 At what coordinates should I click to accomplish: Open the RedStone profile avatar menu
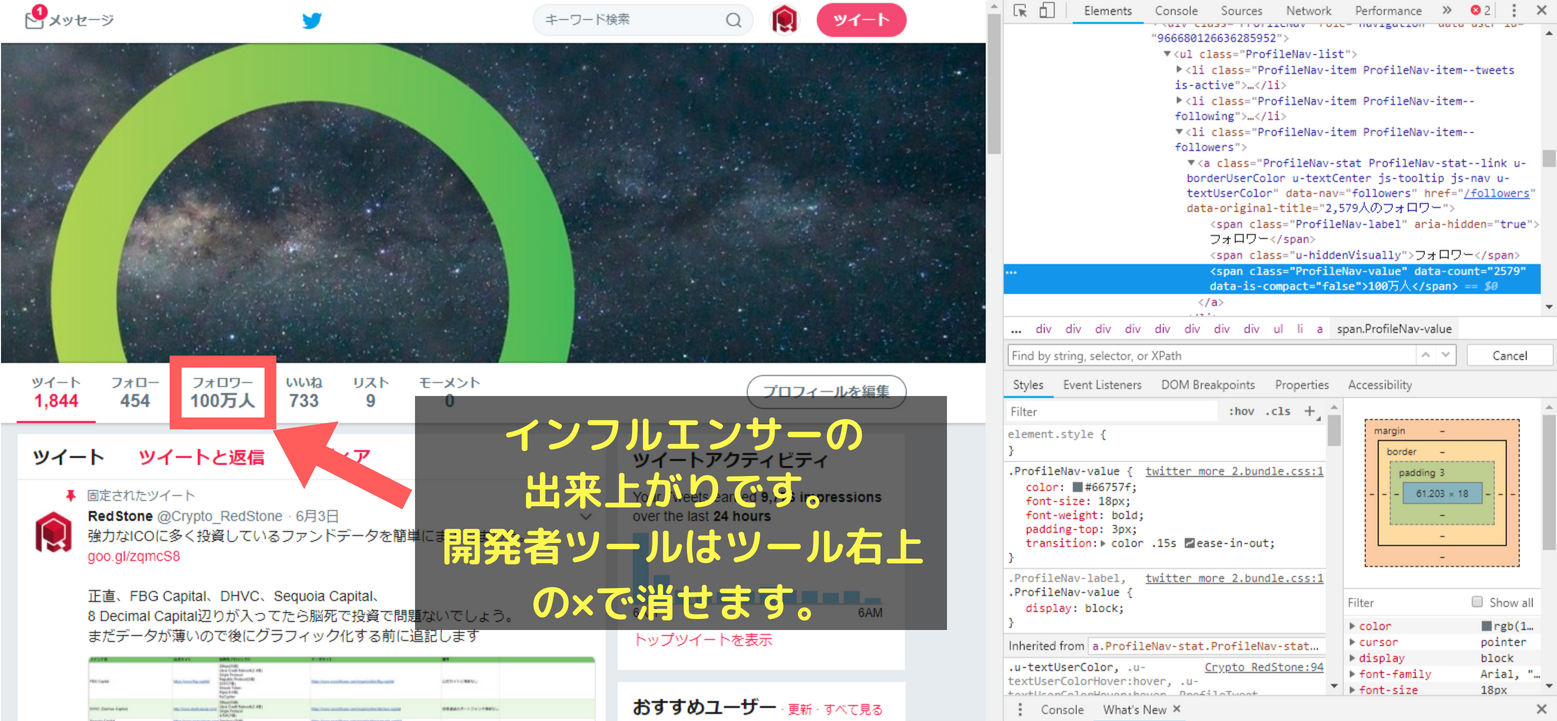[785, 20]
